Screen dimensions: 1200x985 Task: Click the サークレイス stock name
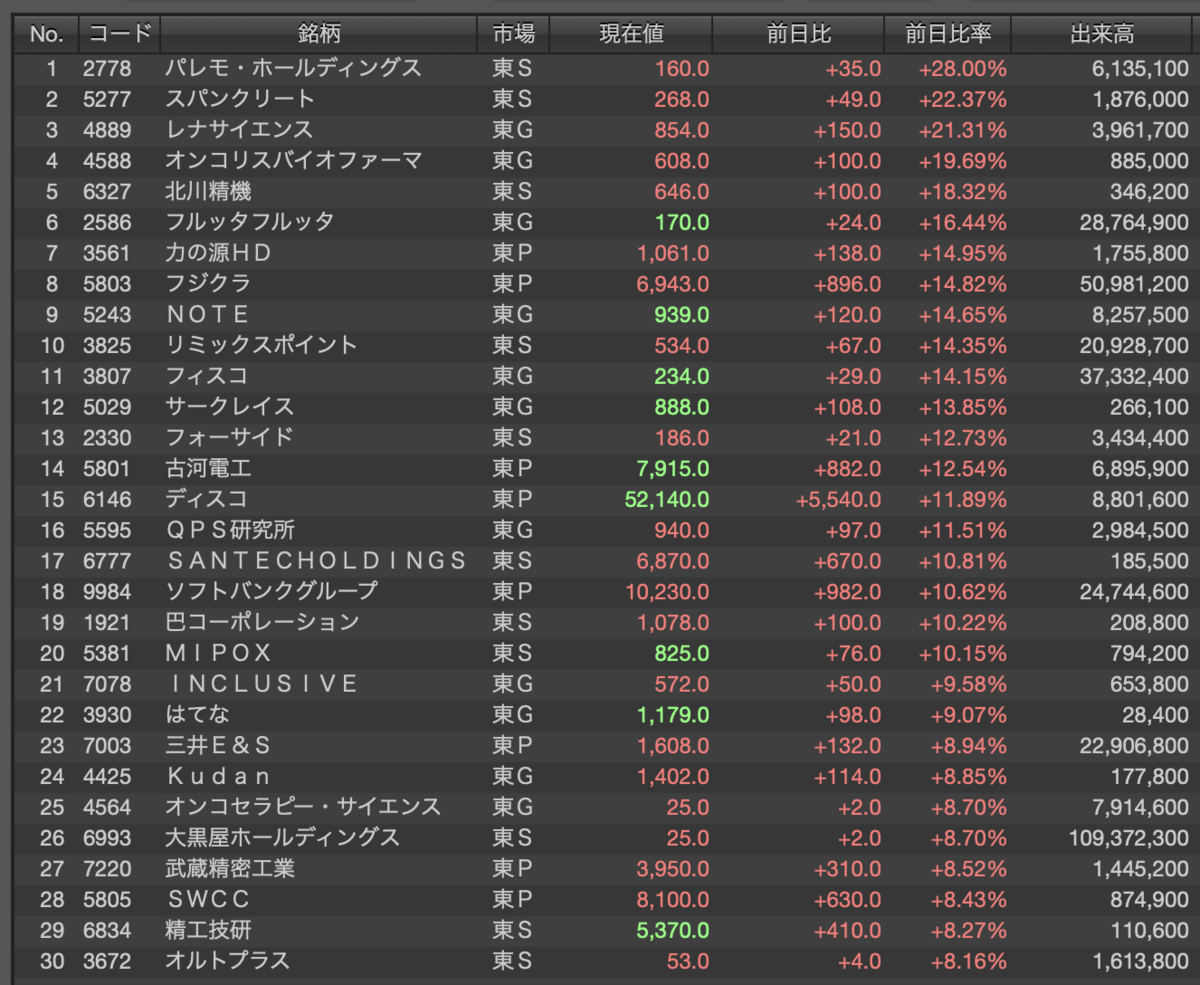click(229, 407)
